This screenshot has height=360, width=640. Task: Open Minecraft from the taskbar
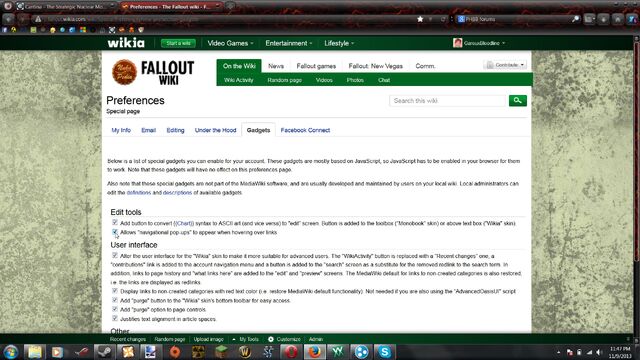tap(221, 352)
